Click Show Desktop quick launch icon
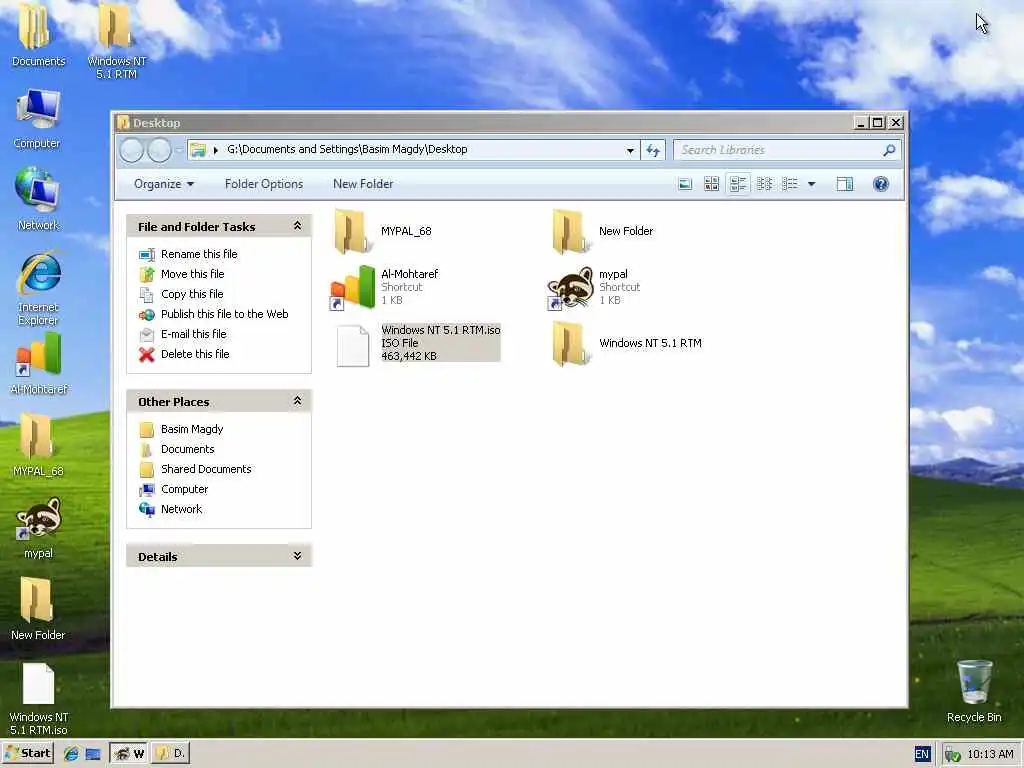 (x=93, y=754)
